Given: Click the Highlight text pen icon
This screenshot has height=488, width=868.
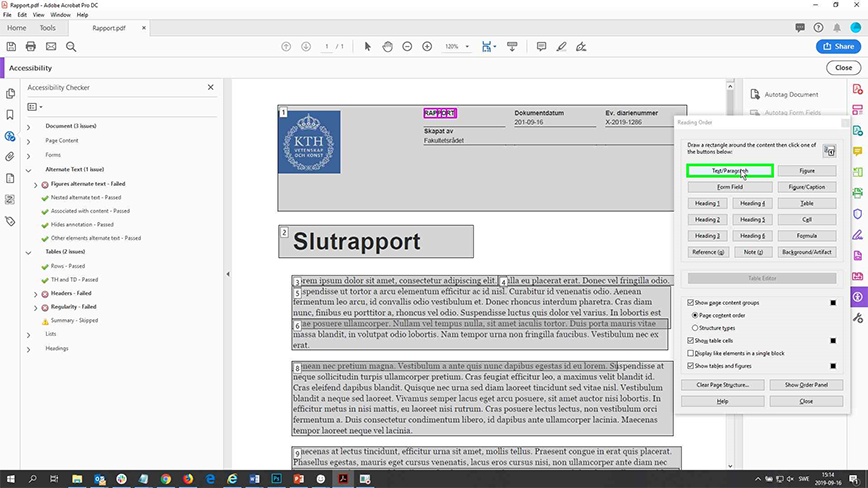Looking at the screenshot, I should click(x=561, y=47).
